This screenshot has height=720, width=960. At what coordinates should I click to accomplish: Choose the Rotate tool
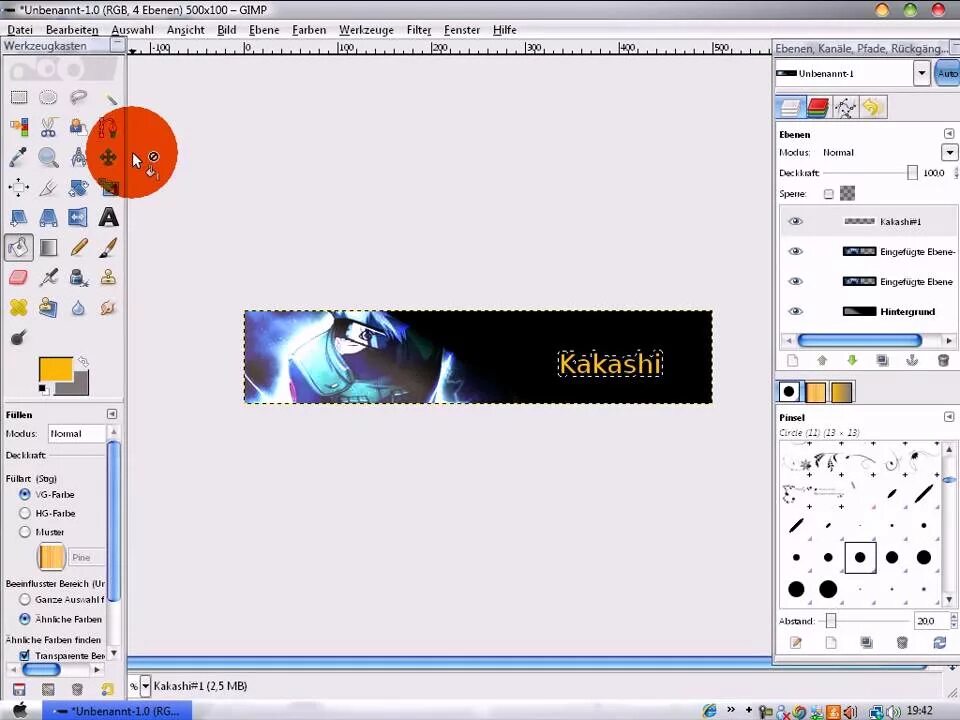click(x=78, y=187)
